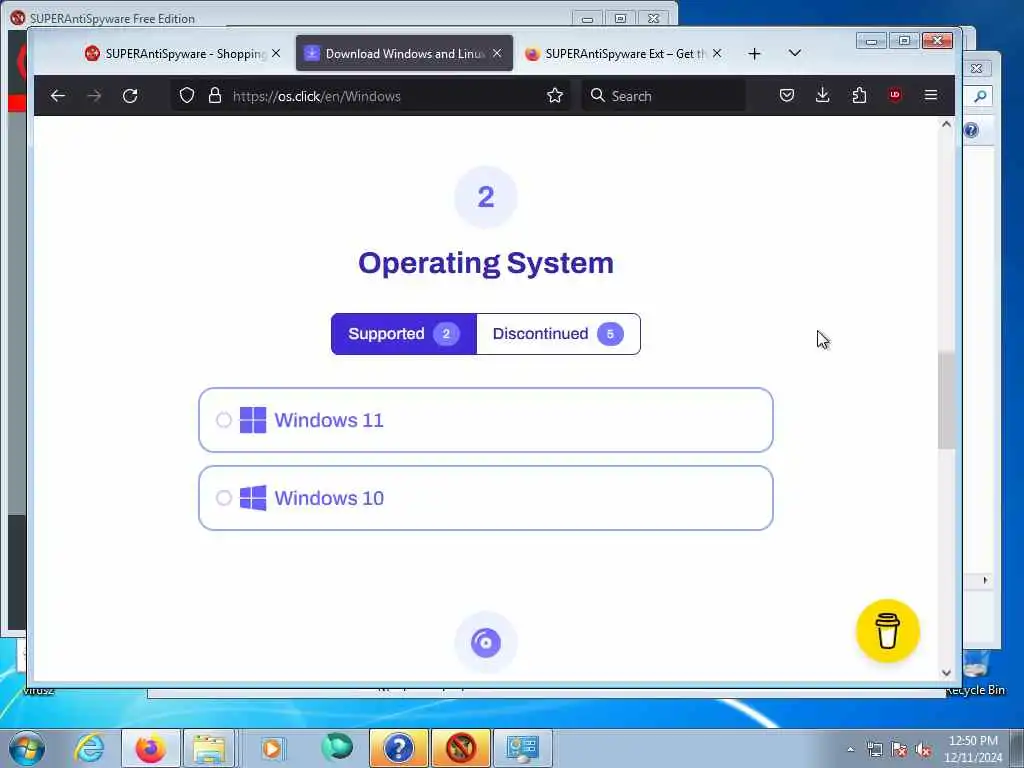
Task: Open the Windows Start menu
Action: click(27, 748)
